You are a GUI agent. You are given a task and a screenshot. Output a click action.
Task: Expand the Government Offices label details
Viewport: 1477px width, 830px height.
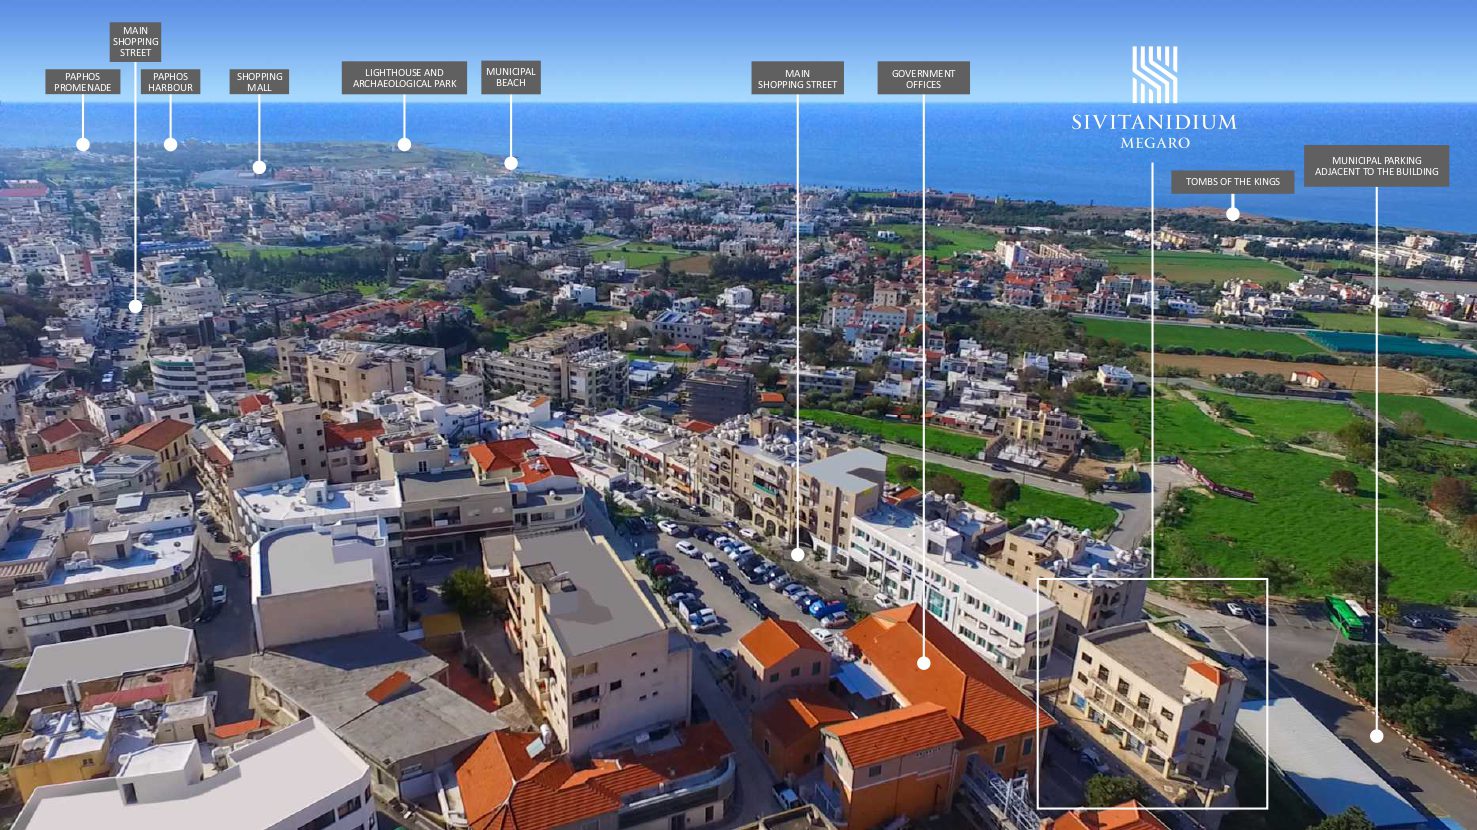pyautogui.click(x=923, y=77)
